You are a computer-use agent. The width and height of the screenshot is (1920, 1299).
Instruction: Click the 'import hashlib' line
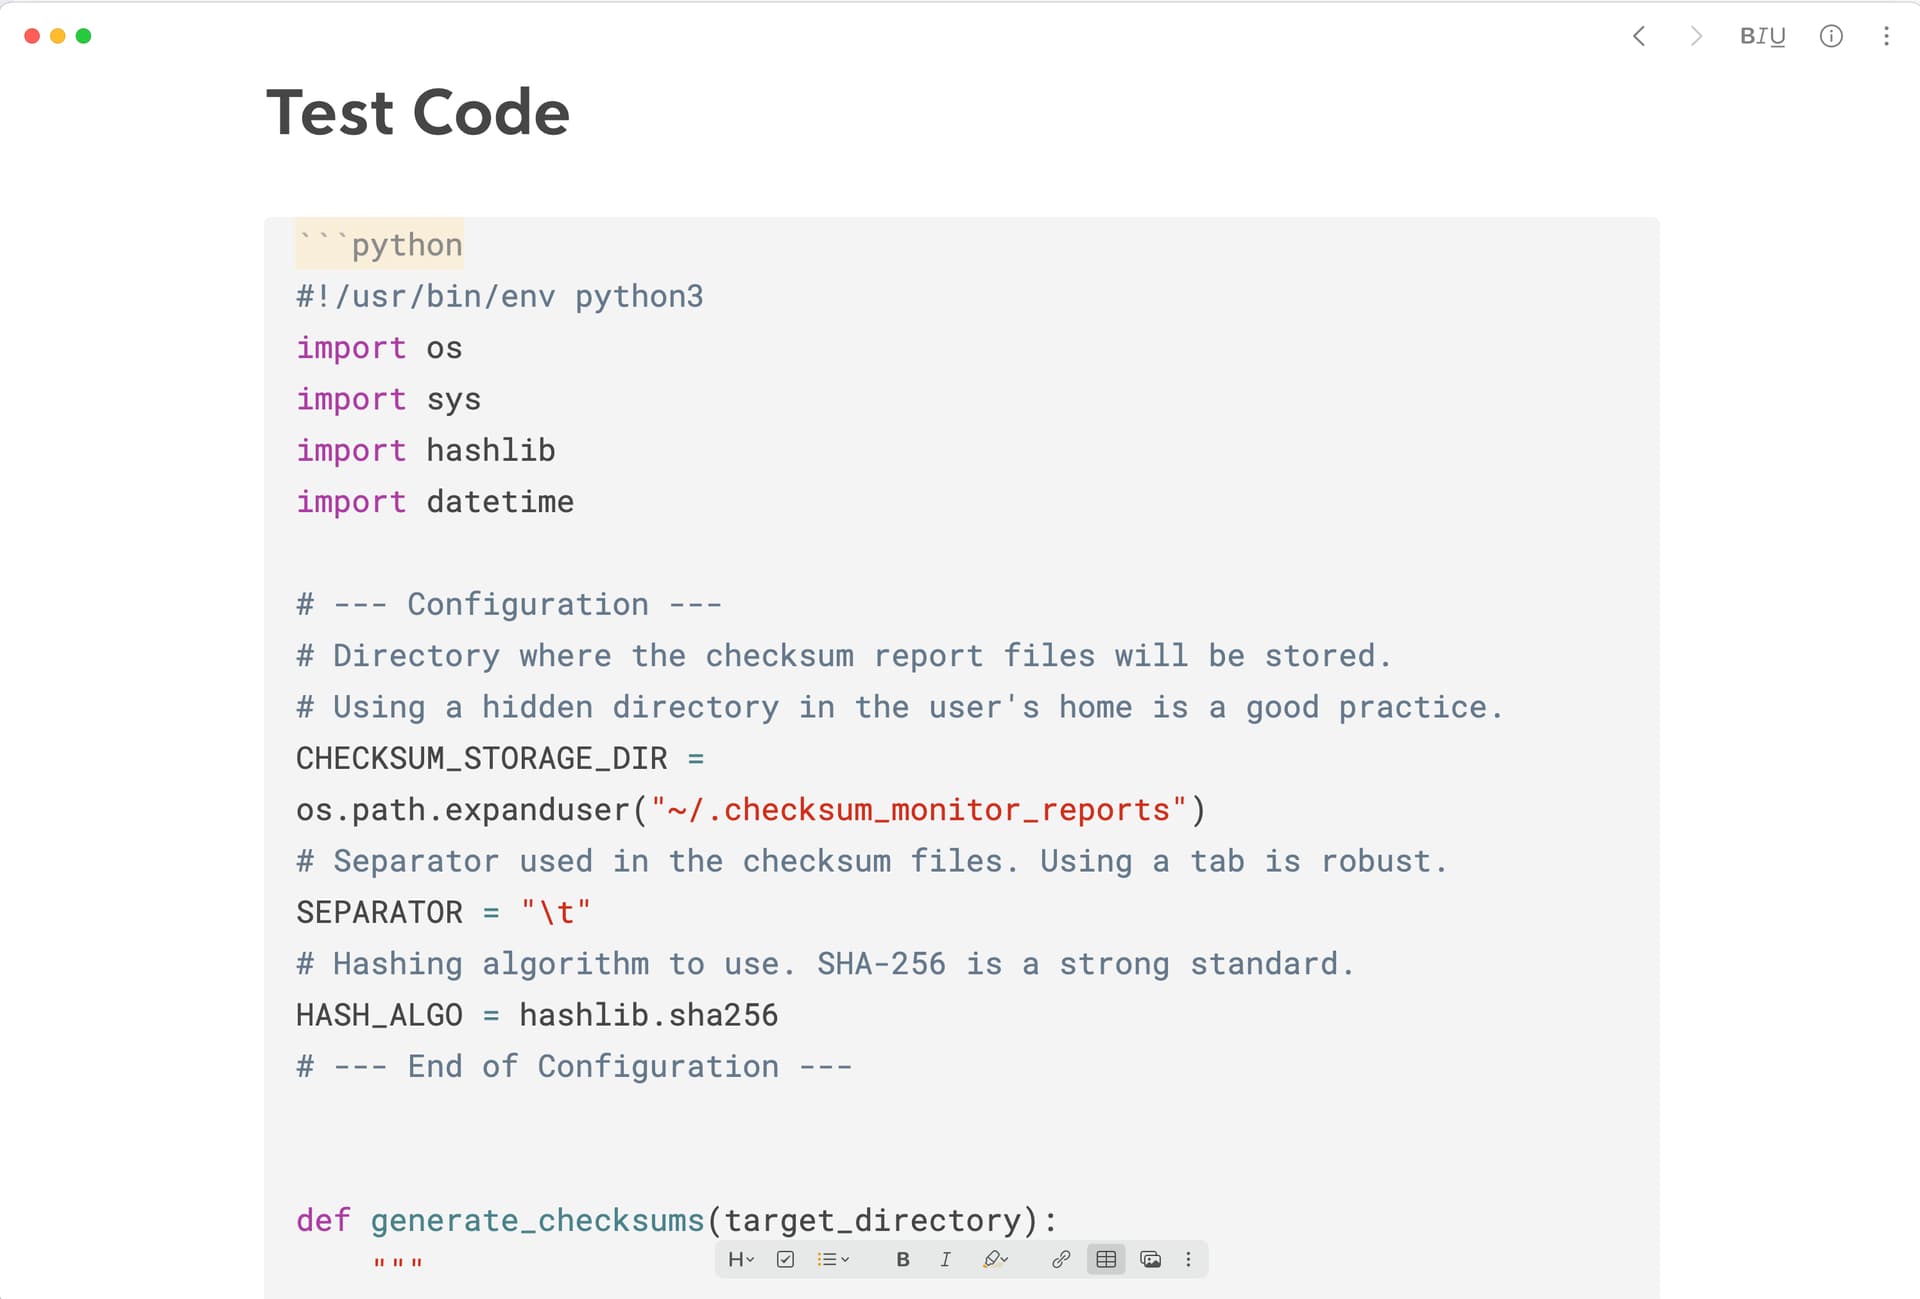(x=425, y=450)
